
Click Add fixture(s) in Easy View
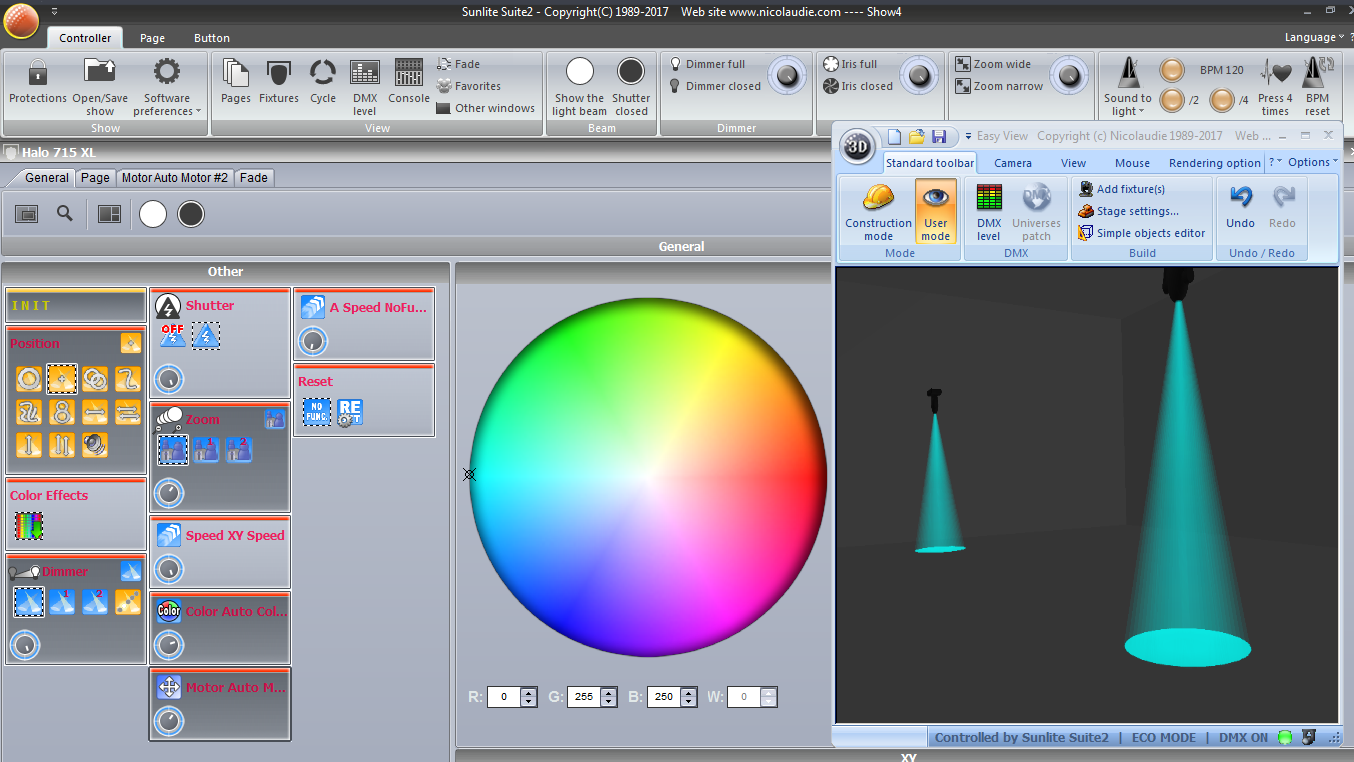[x=1122, y=189]
